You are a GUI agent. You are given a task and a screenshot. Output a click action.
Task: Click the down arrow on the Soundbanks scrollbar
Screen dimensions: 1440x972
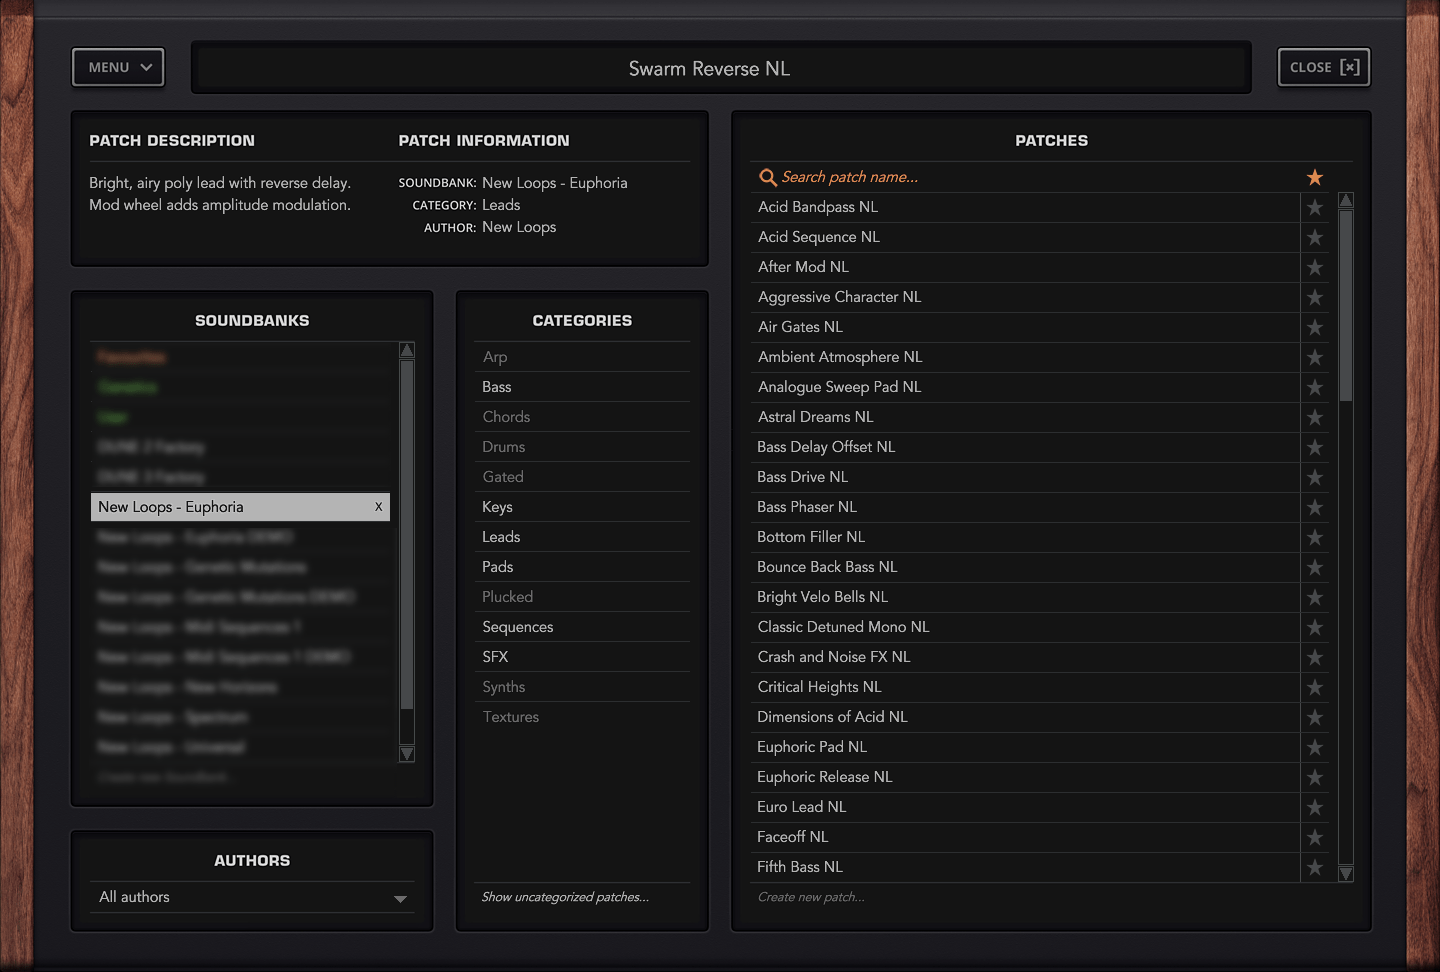[406, 753]
